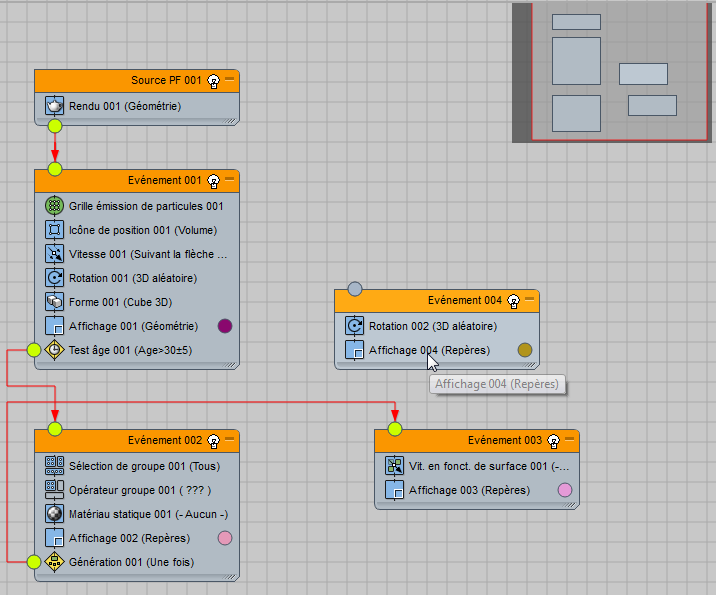Click the Opérateur groupe 001 icon
Image resolution: width=716 pixels, height=595 pixels.
coord(54,490)
